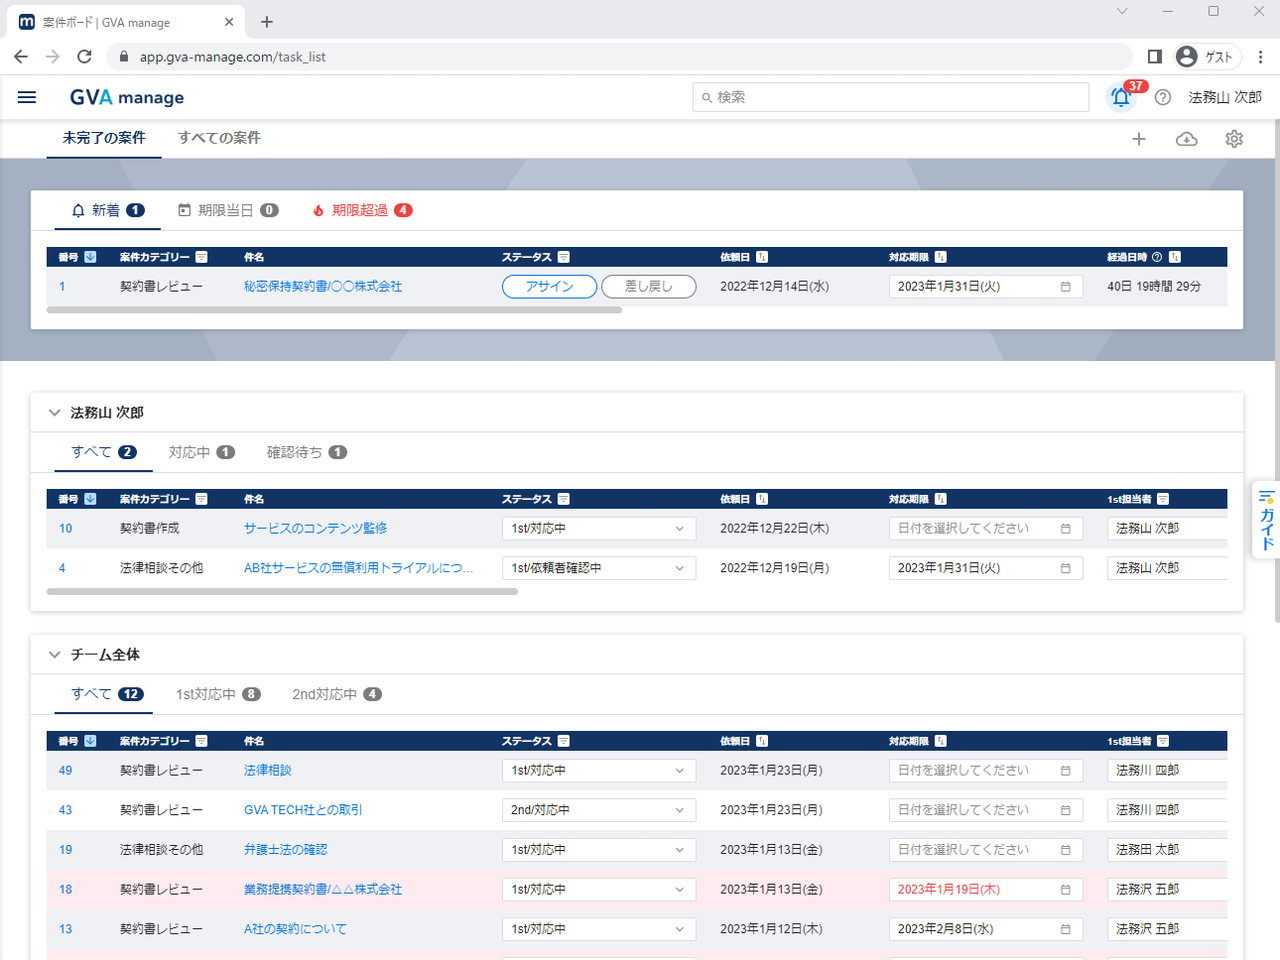1280x960 pixels.
Task: Open the hamburger navigation menu
Action: (27, 97)
